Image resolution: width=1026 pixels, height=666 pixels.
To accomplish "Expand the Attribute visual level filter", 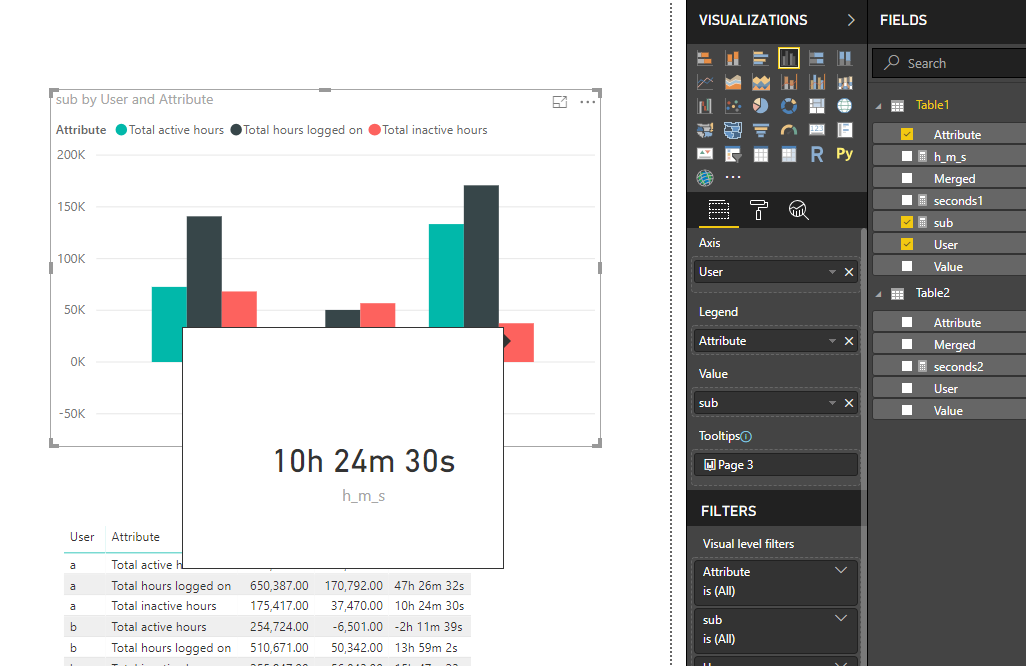I will 841,570.
